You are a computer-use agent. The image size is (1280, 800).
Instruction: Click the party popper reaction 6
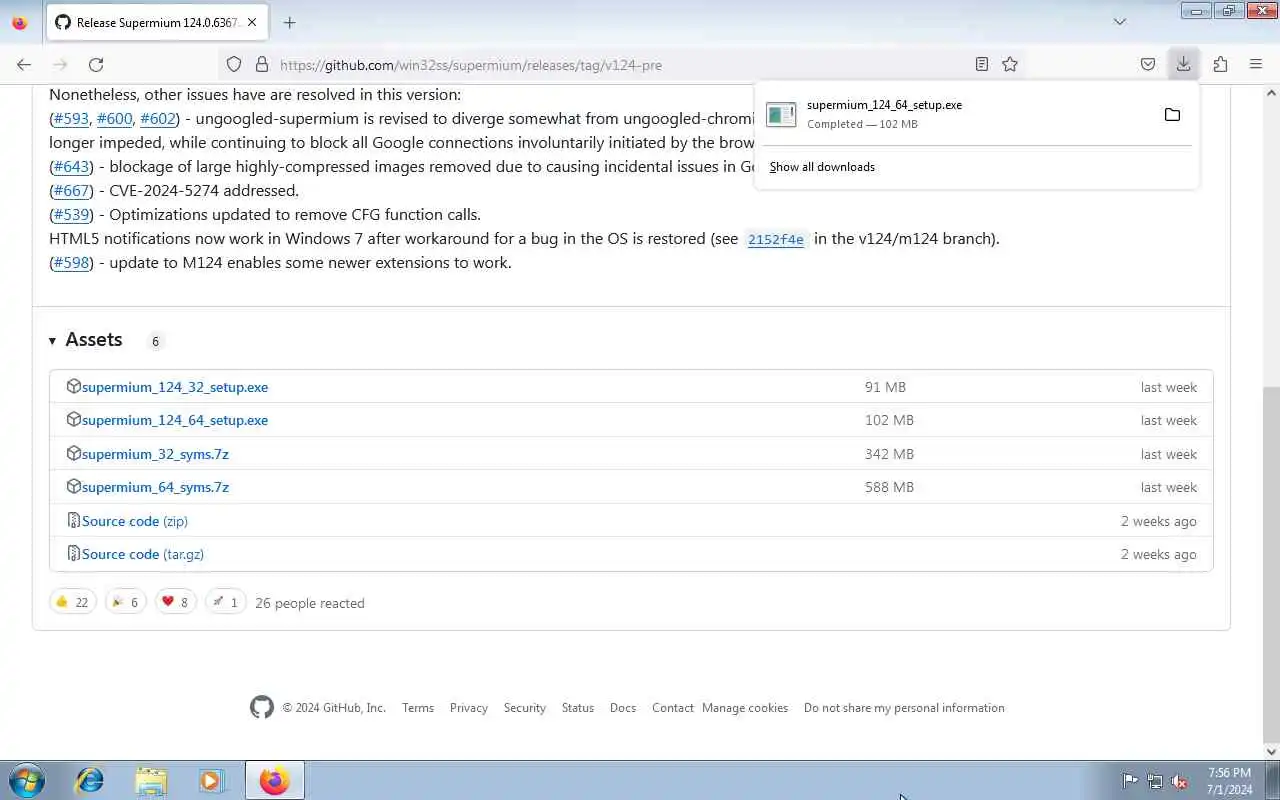tap(125, 602)
